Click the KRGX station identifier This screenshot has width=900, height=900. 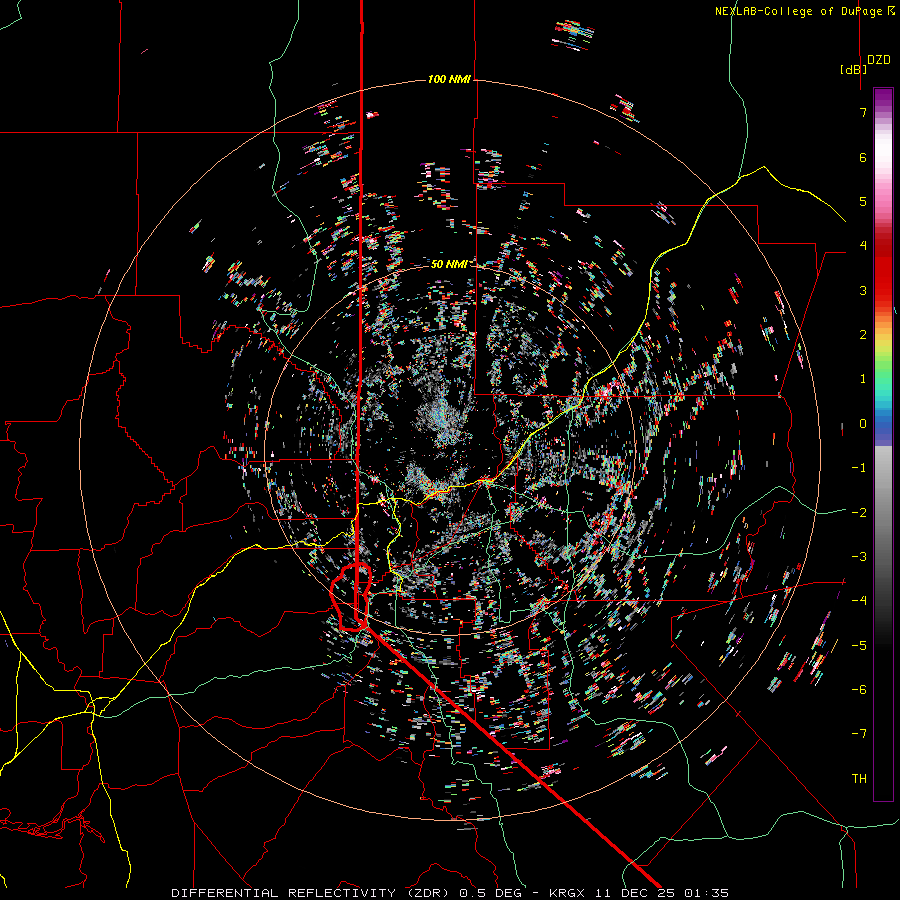click(567, 893)
